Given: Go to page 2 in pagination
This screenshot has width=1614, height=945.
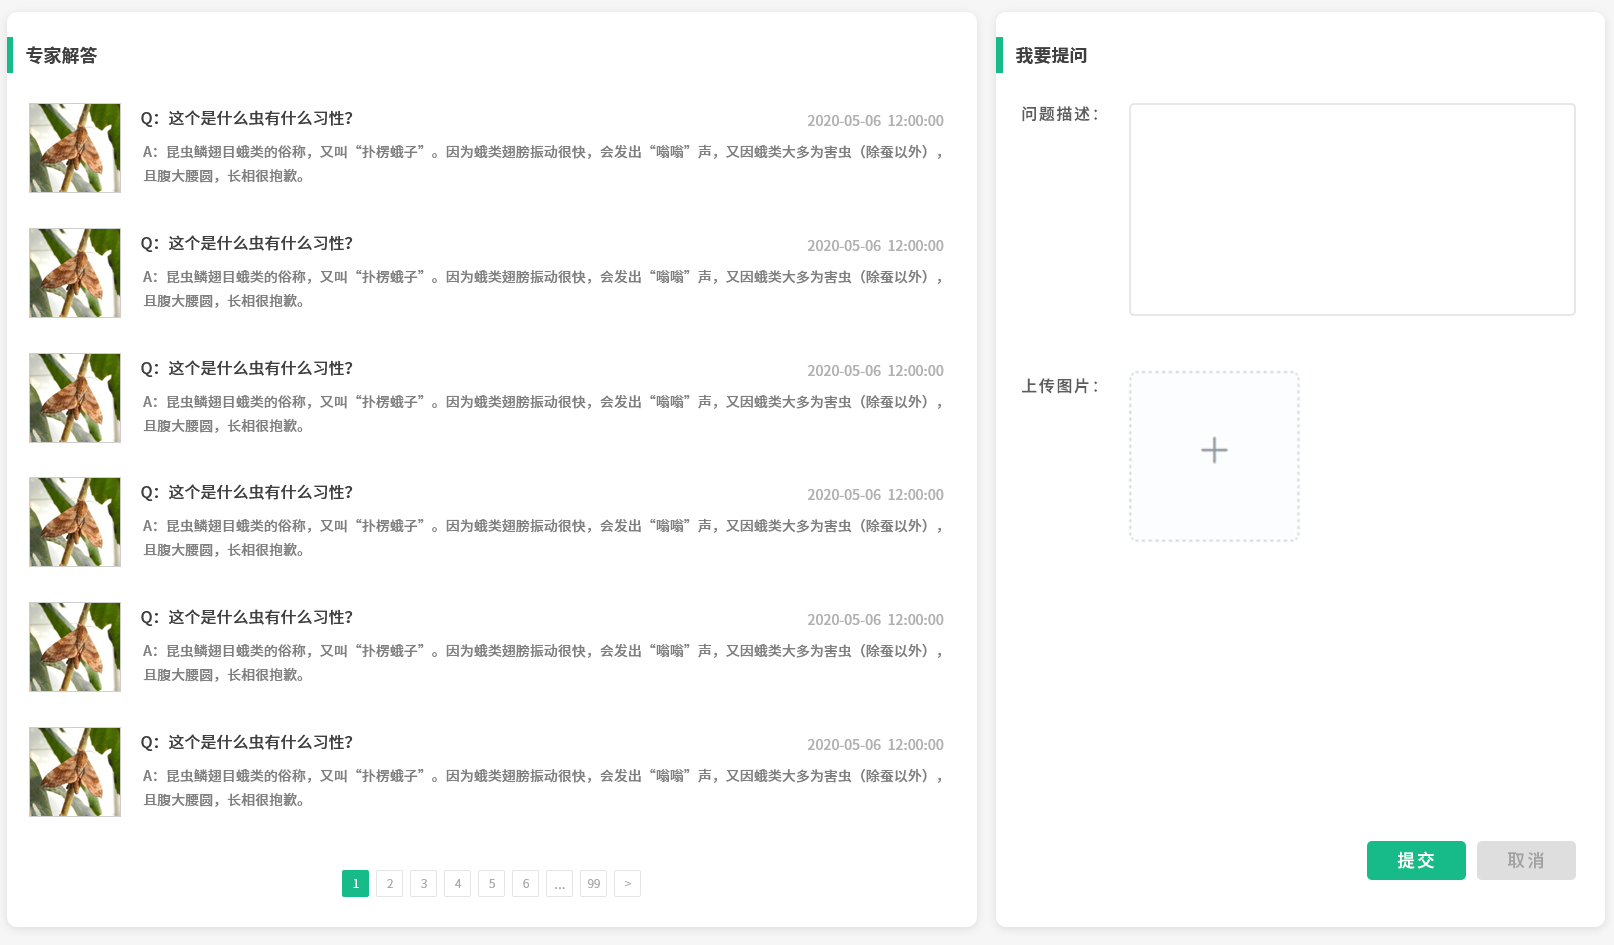Looking at the screenshot, I should [x=390, y=884].
